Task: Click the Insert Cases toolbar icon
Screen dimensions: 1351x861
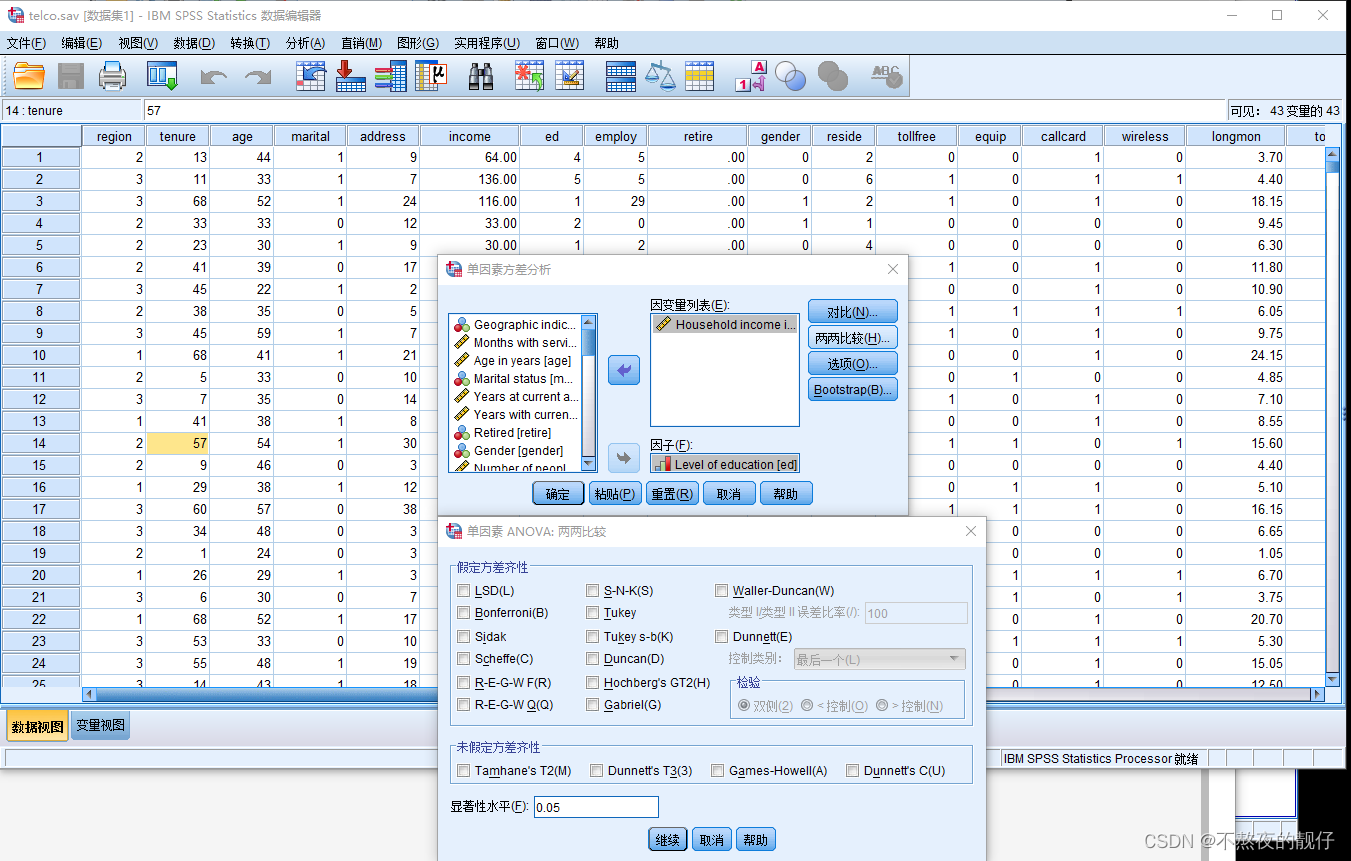Action: 529,76
